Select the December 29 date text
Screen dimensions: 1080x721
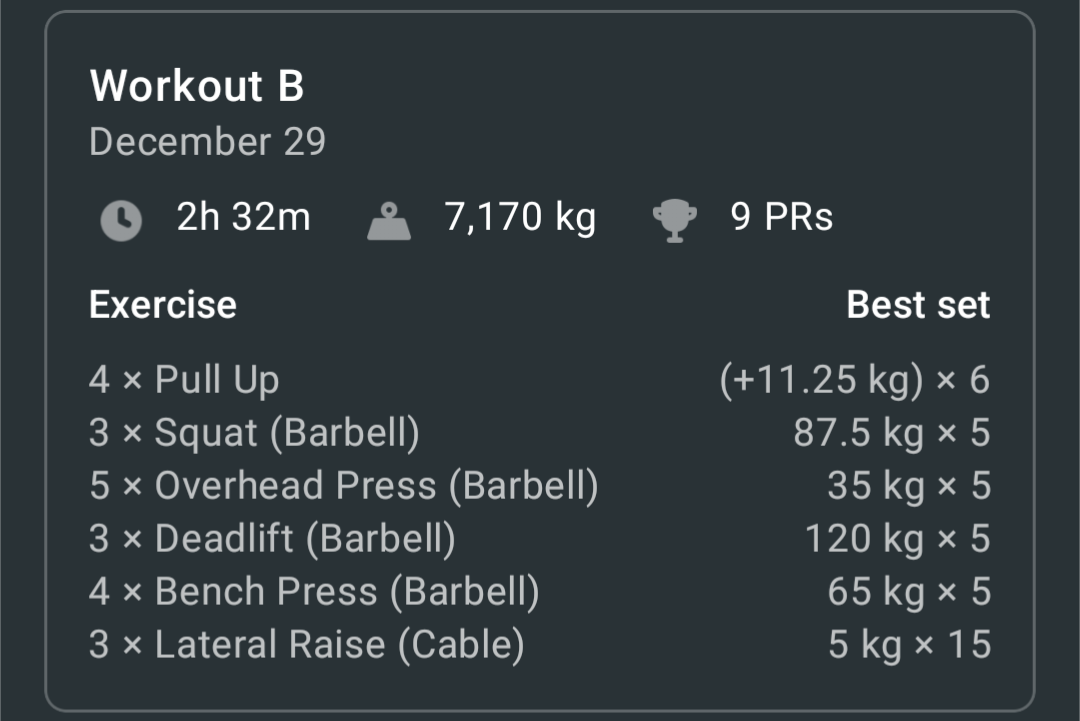click(x=207, y=142)
